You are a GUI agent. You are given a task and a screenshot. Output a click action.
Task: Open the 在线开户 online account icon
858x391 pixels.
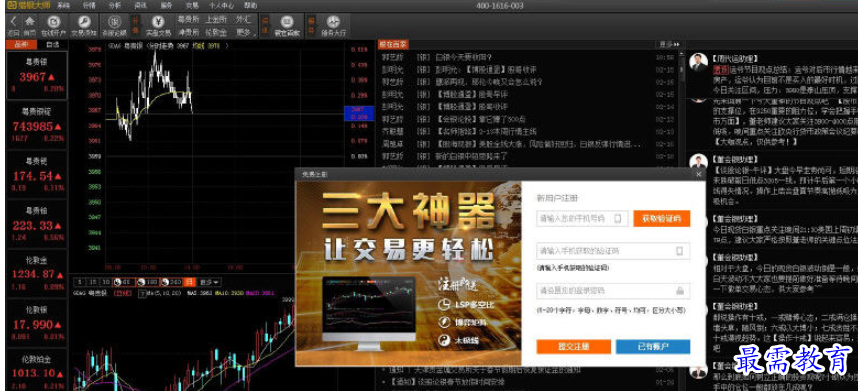point(53,25)
